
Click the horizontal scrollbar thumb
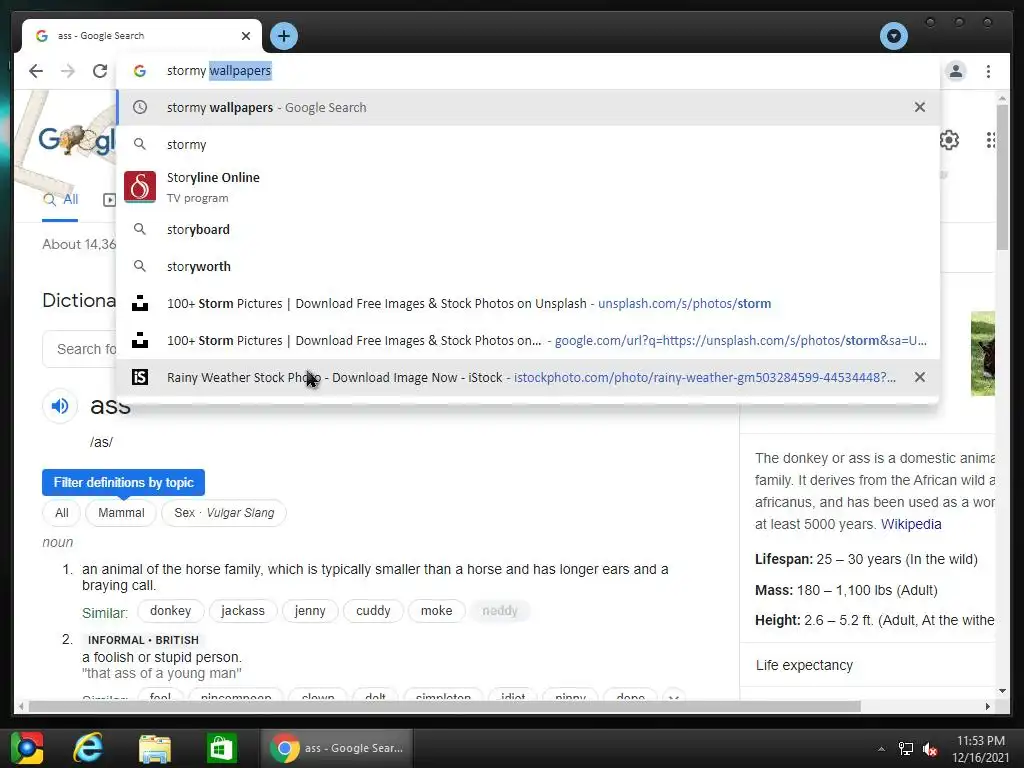(x=444, y=706)
